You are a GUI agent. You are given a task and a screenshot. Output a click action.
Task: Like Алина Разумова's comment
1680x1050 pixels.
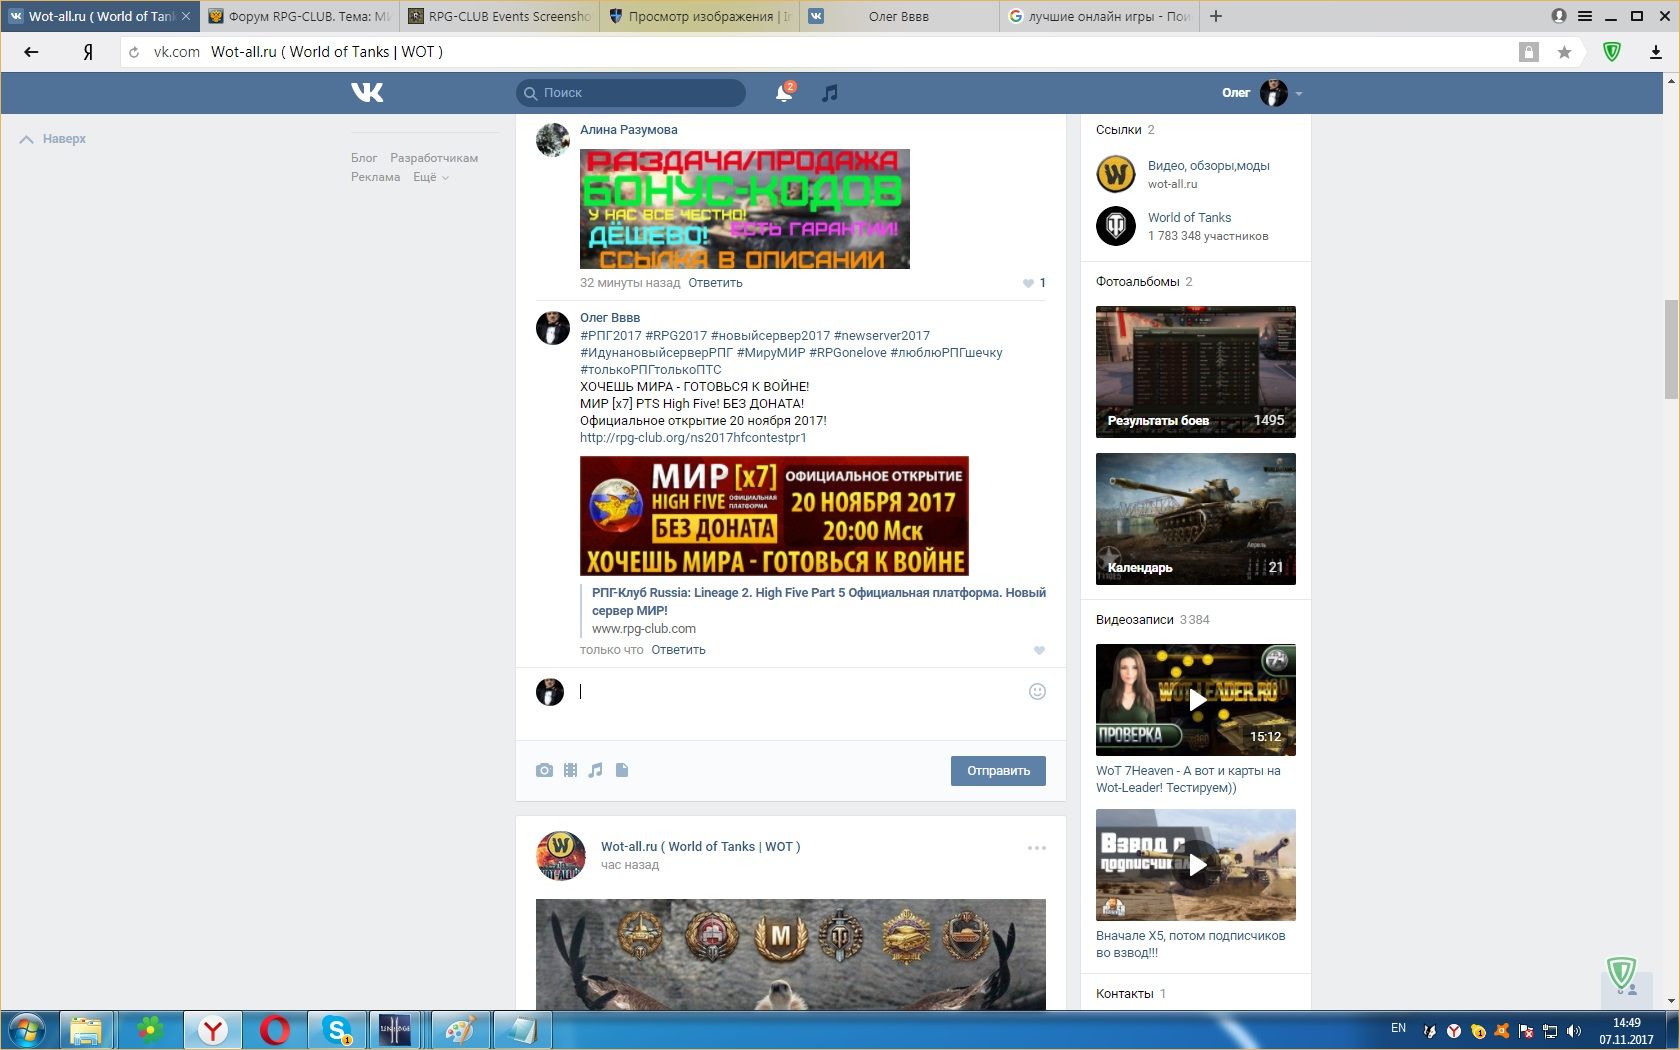point(1028,283)
